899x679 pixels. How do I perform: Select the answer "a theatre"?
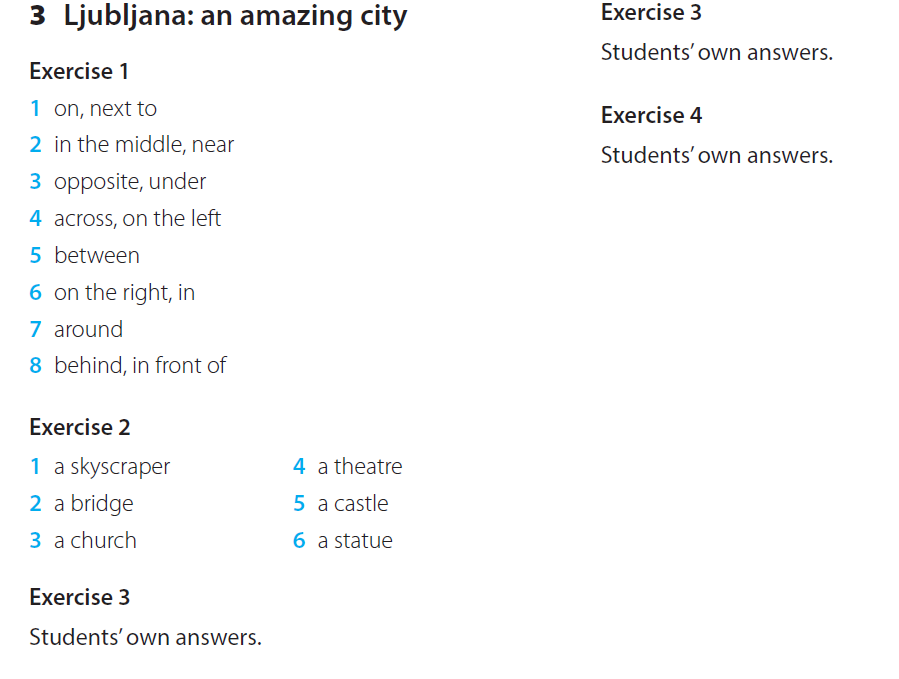(360, 467)
